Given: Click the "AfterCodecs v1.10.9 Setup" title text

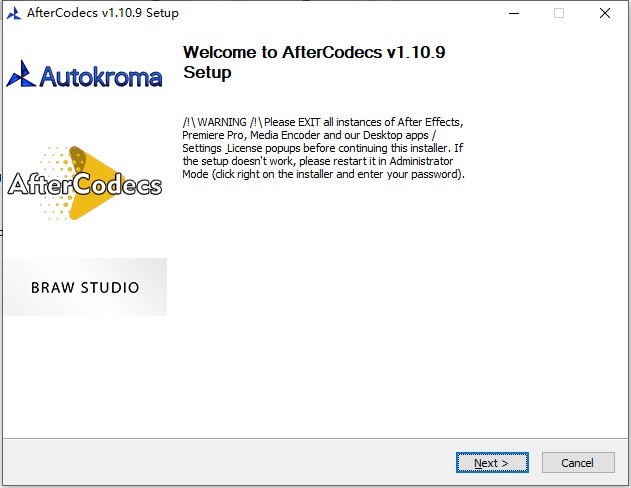Looking at the screenshot, I should click(103, 13).
